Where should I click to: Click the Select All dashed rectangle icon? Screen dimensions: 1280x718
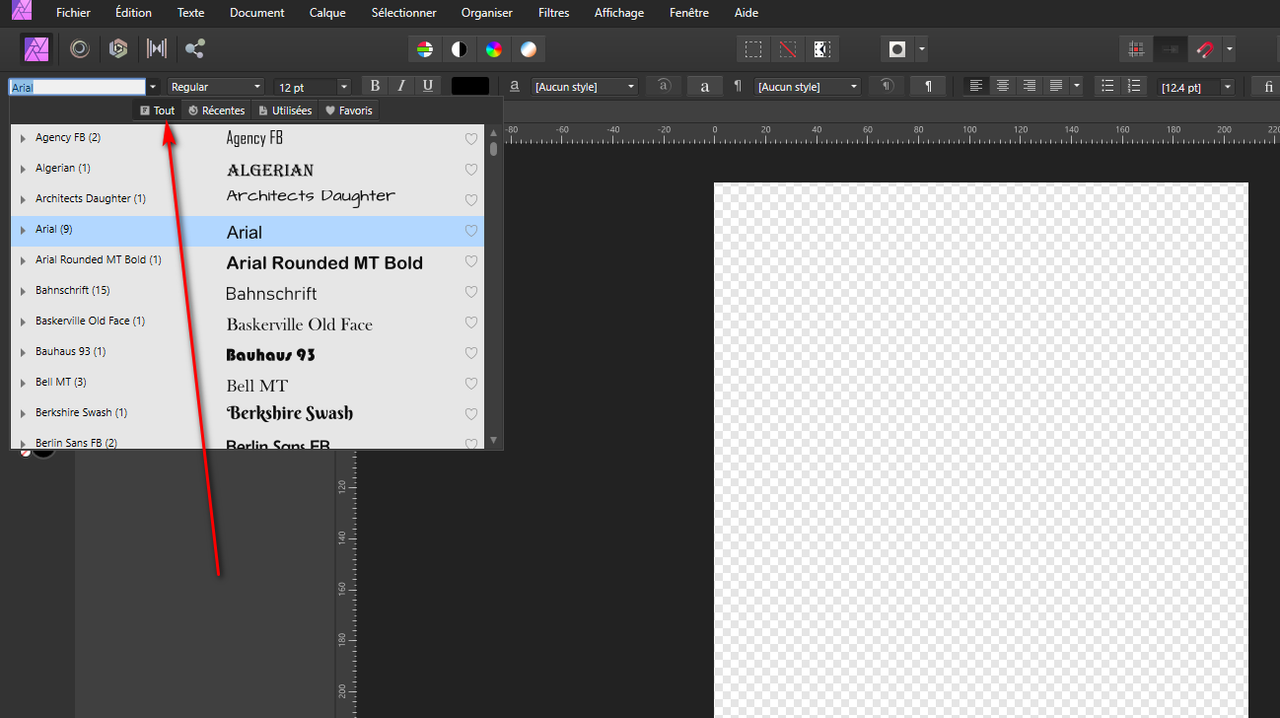[754, 49]
